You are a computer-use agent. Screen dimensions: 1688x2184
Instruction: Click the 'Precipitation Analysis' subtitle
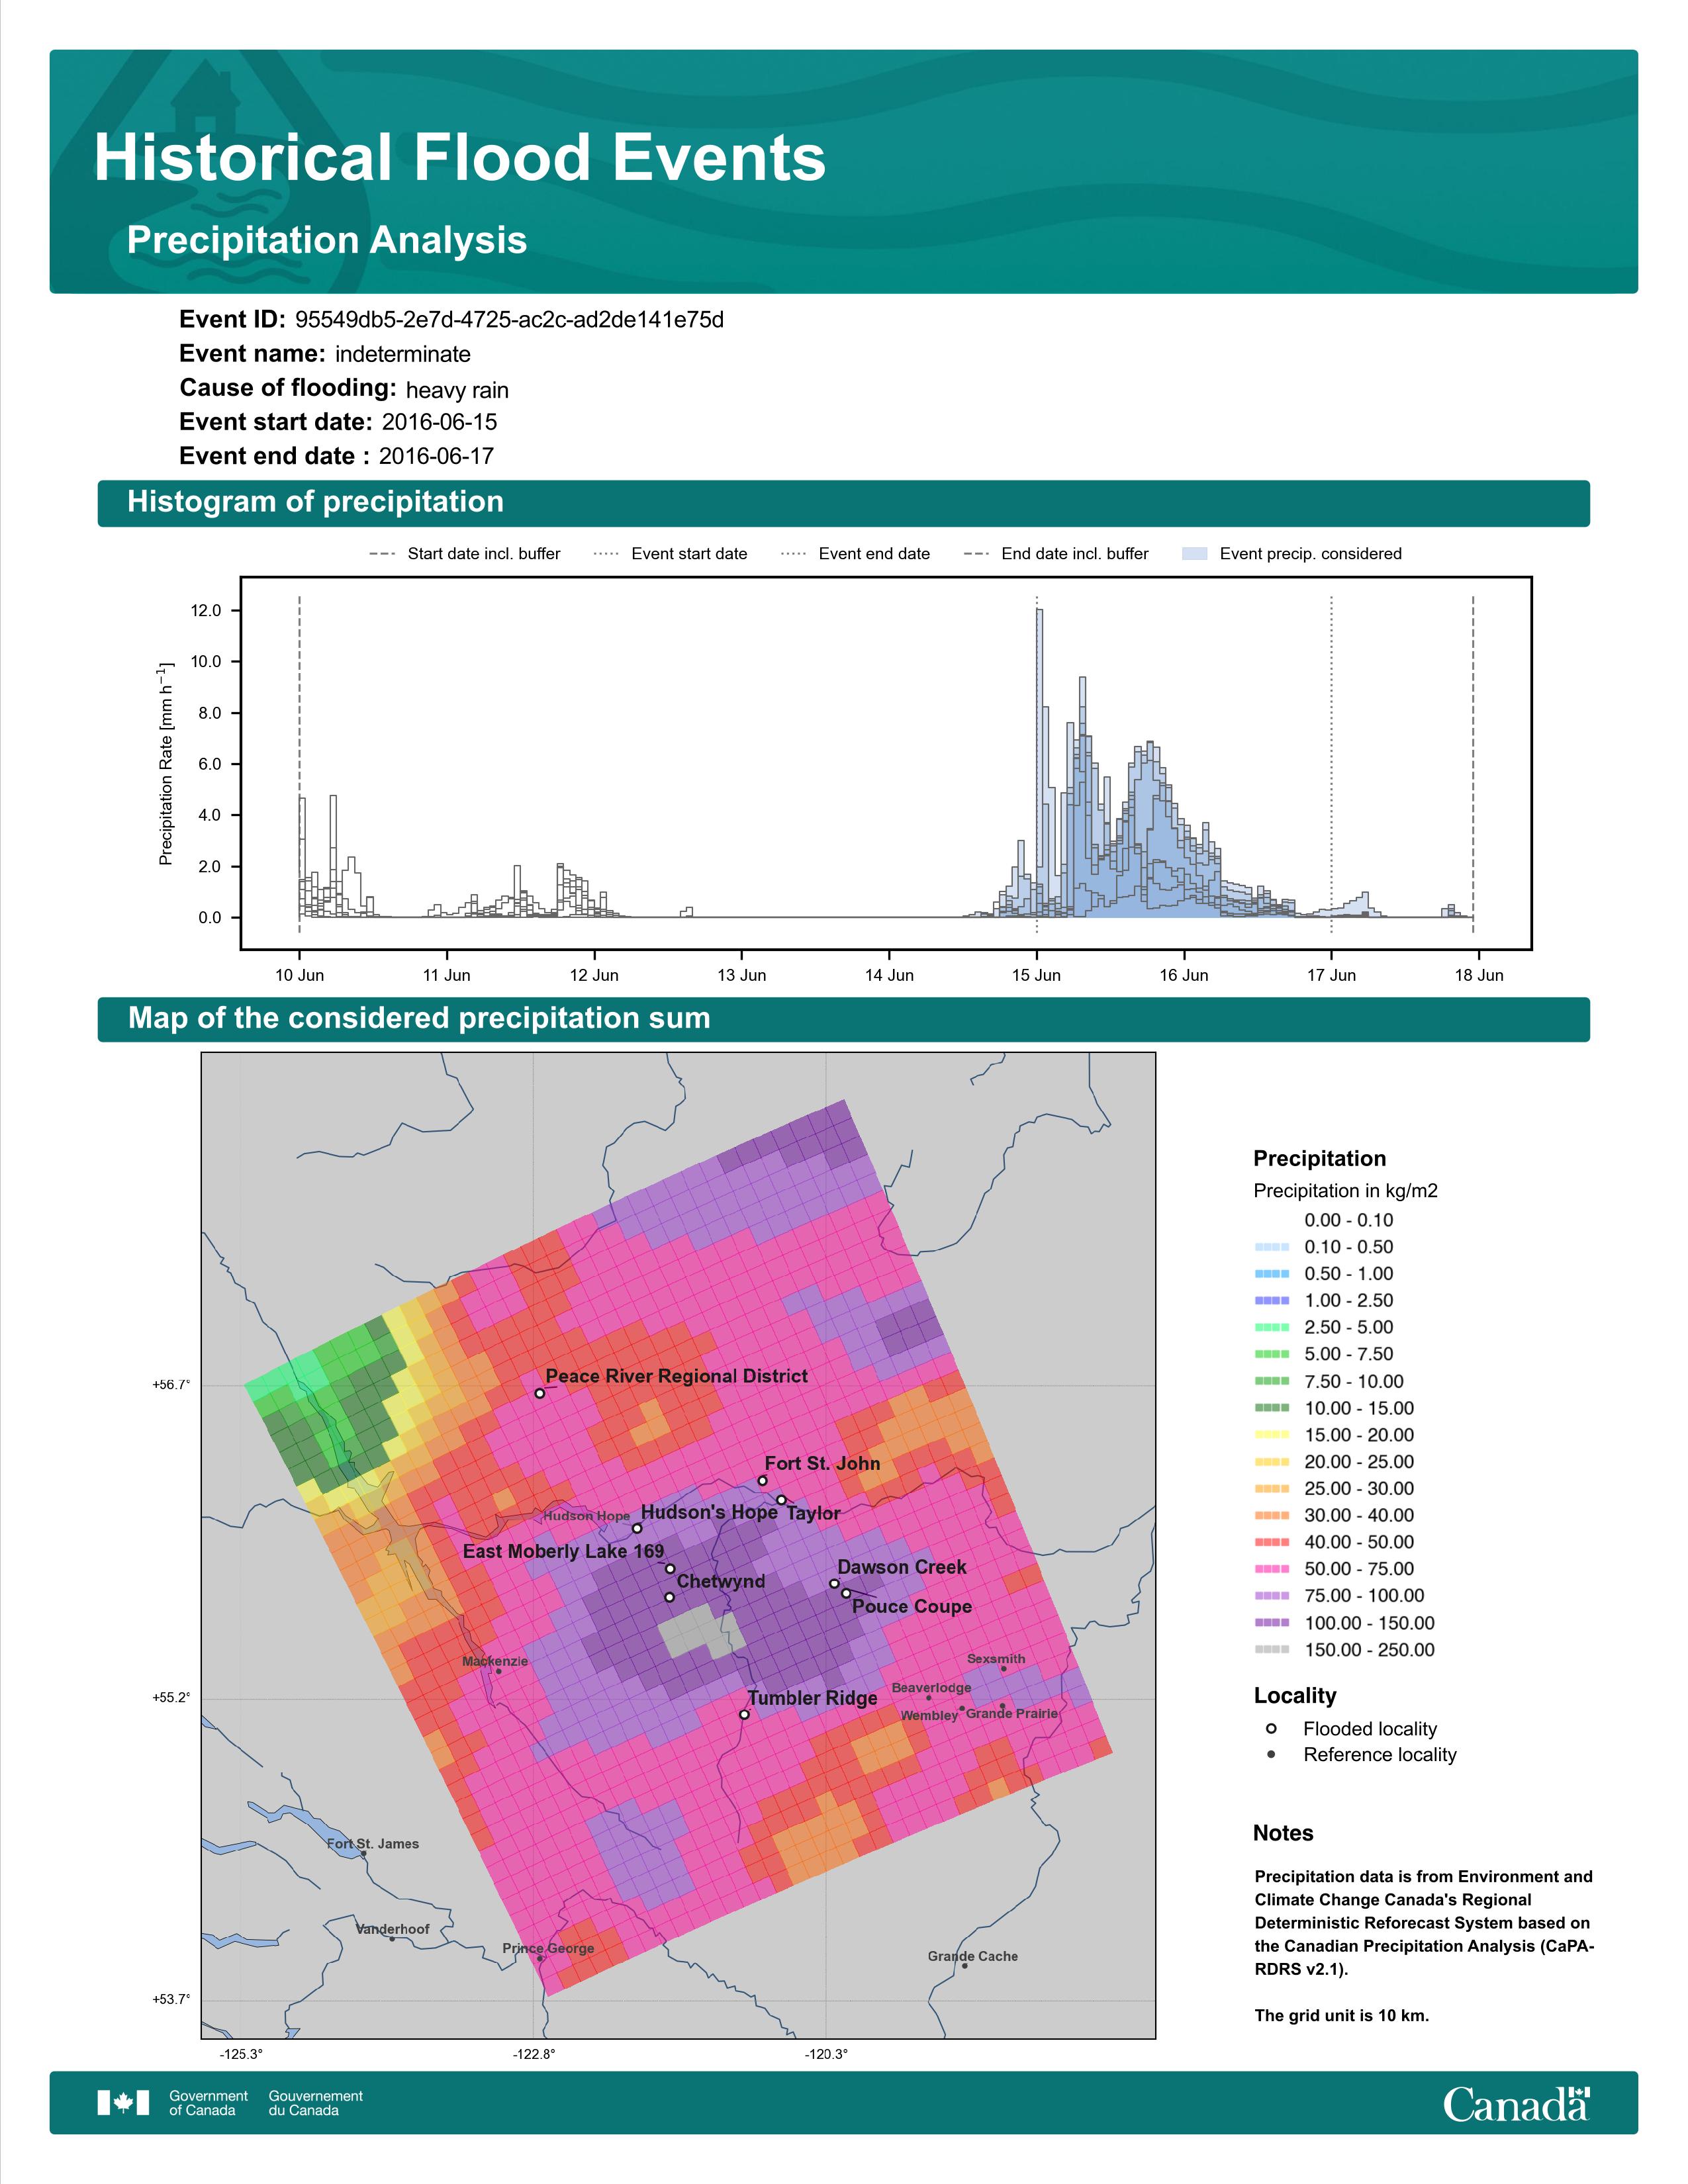327,240
